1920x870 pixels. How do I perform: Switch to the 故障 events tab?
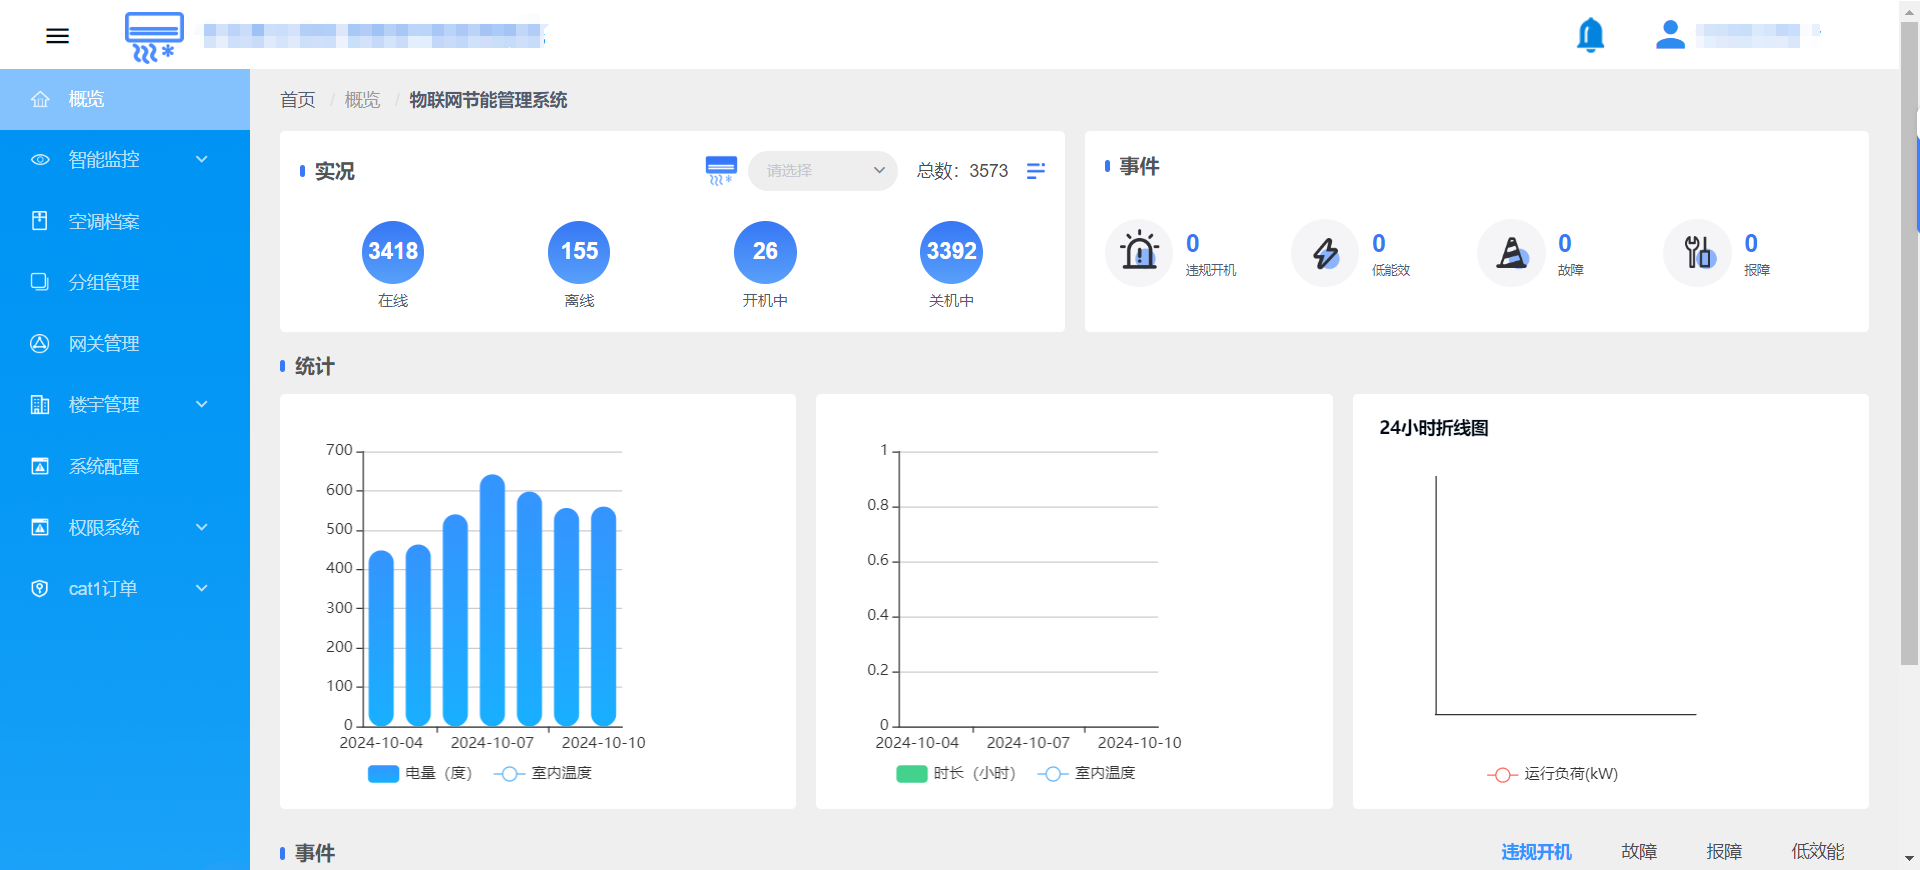(1639, 851)
